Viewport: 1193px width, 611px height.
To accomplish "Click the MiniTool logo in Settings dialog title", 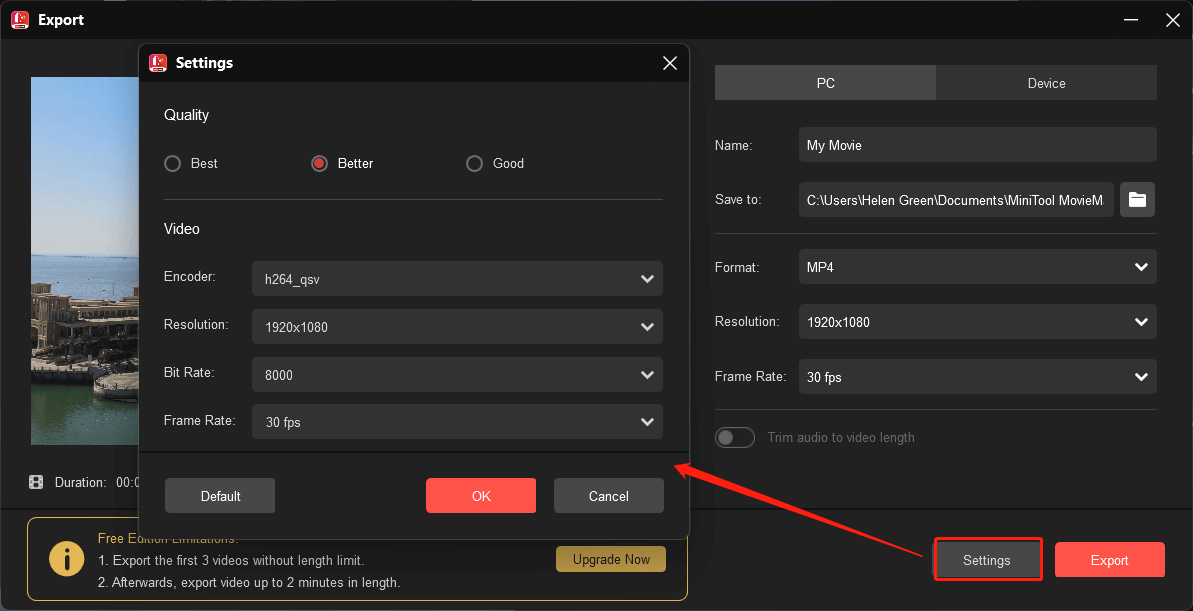I will (157, 62).
